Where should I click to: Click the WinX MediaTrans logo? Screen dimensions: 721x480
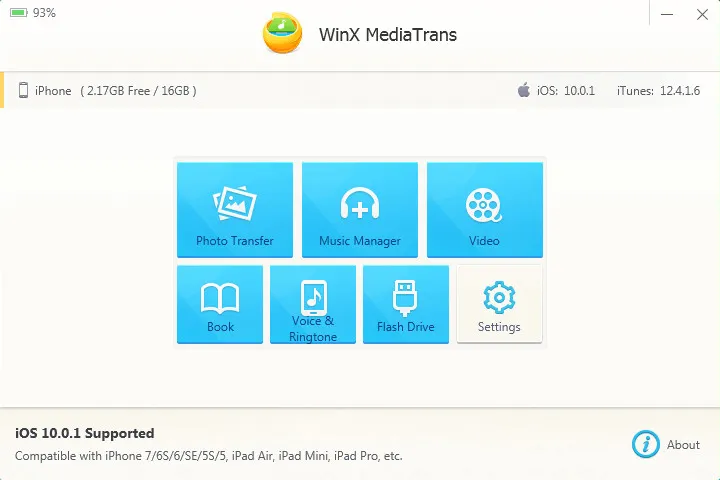pos(282,33)
